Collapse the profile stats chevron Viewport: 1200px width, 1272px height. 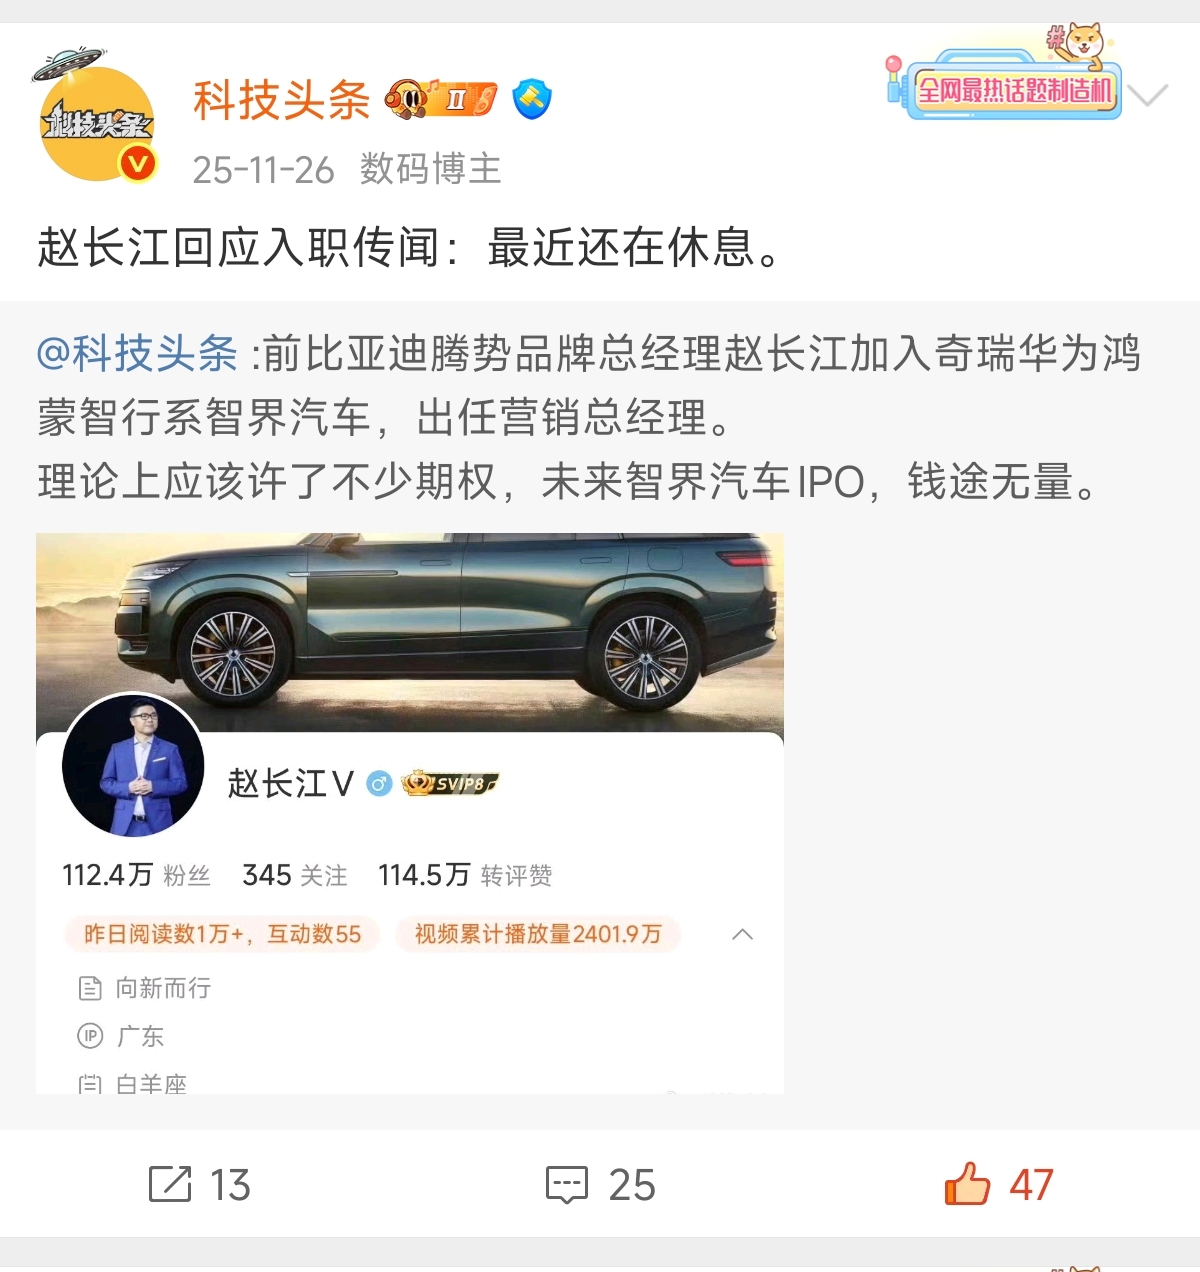click(743, 934)
